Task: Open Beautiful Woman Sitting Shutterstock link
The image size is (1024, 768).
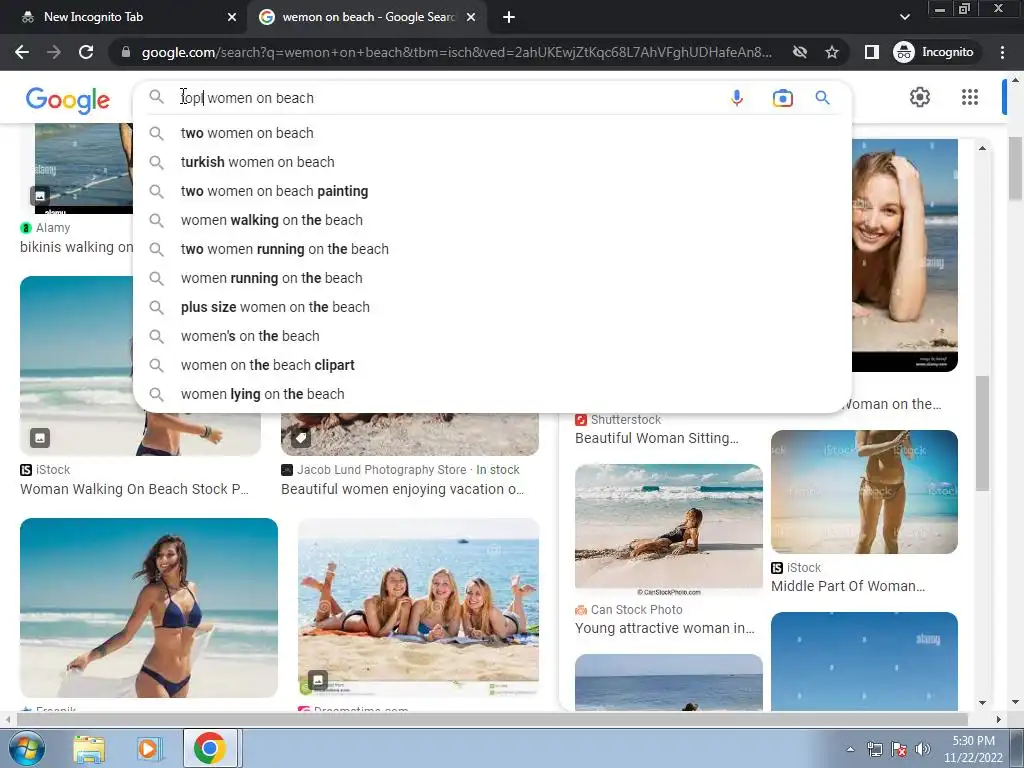Action: 657,438
